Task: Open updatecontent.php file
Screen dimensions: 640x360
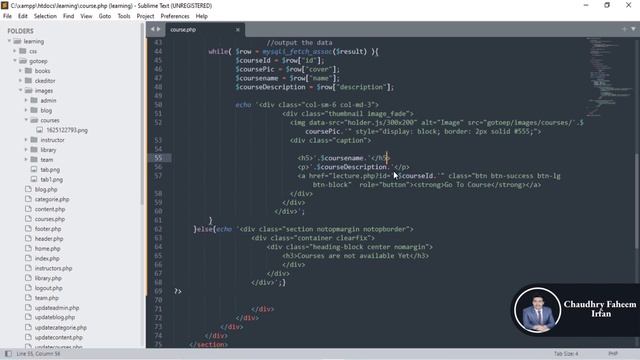Action: tap(58, 337)
